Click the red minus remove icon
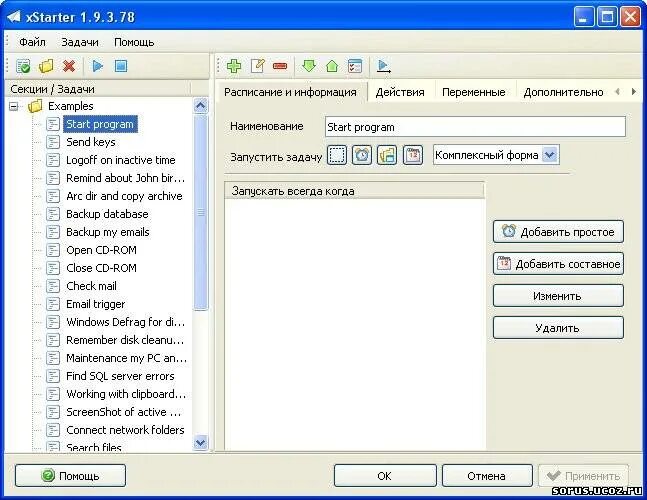The image size is (647, 500). [280, 66]
